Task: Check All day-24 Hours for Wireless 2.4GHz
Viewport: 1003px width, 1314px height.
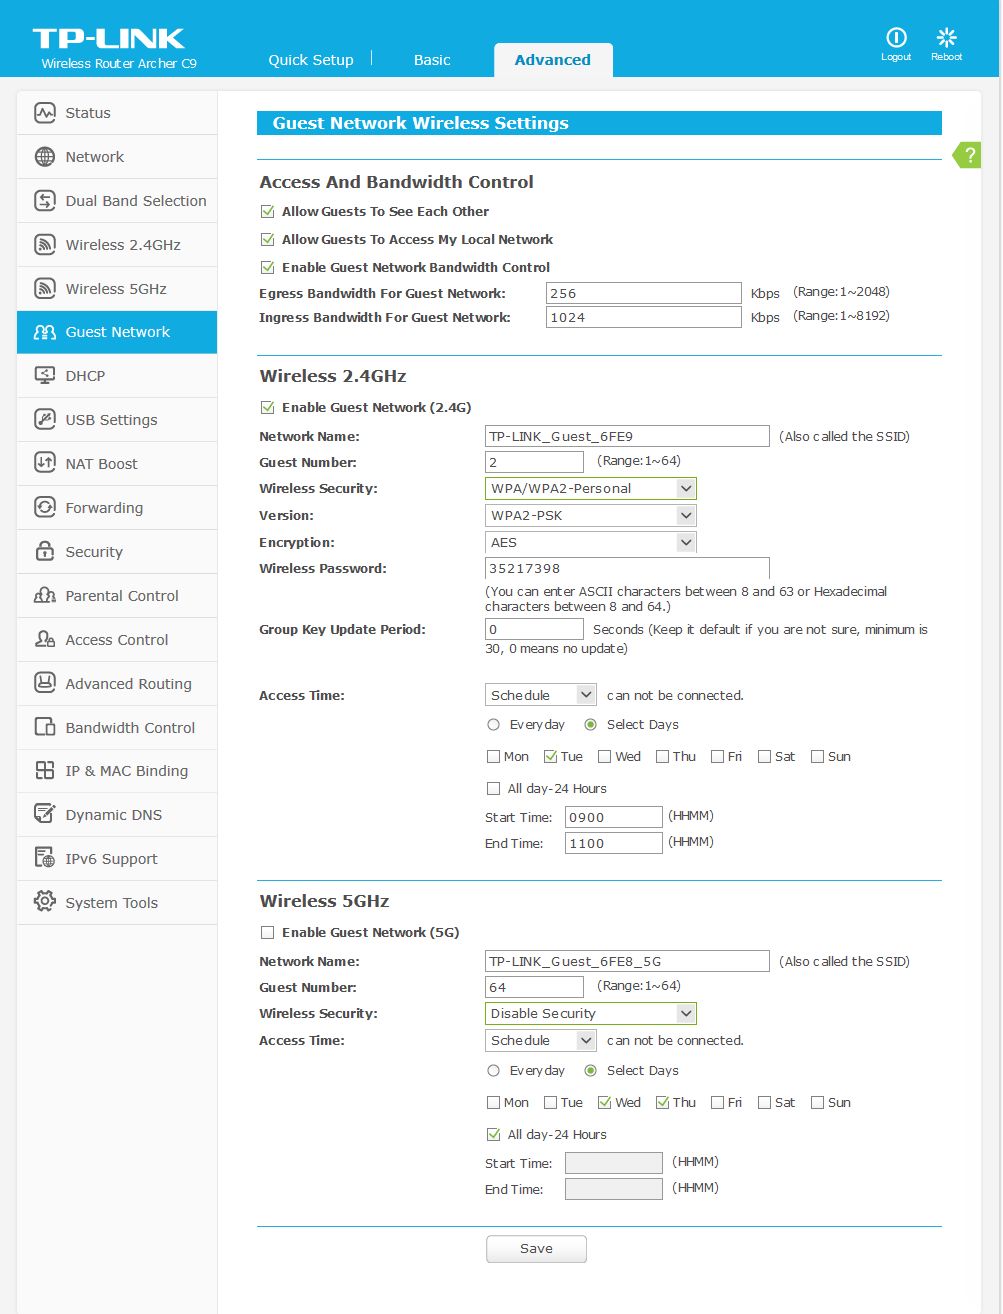Action: click(x=493, y=789)
